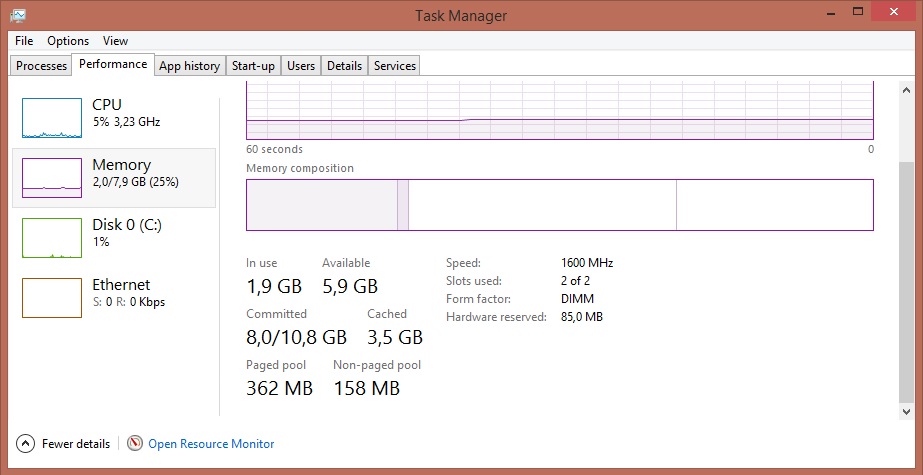The image size is (923, 475).
Task: Click the Standby segment of memory composition
Action: pyautogui.click(x=542, y=205)
